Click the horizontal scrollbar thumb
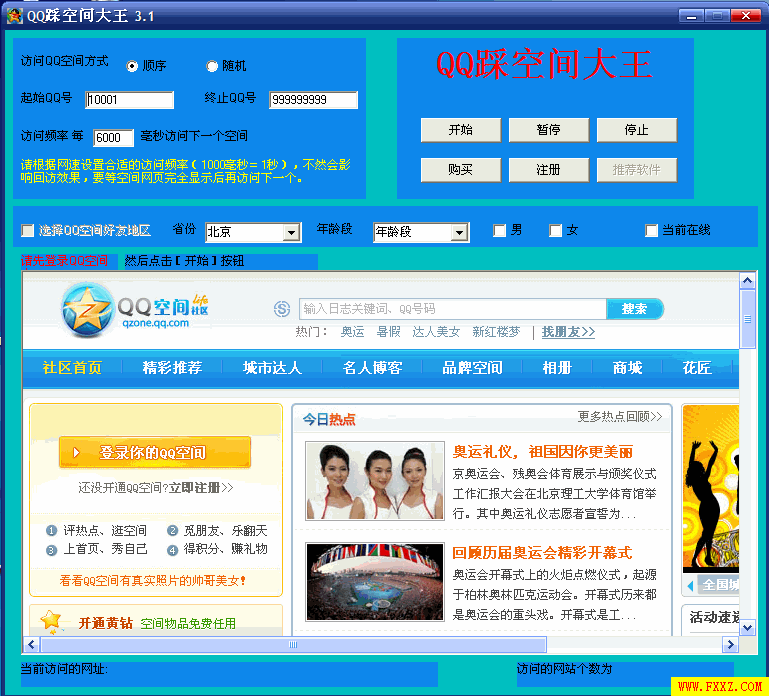This screenshot has width=769, height=696. point(293,645)
